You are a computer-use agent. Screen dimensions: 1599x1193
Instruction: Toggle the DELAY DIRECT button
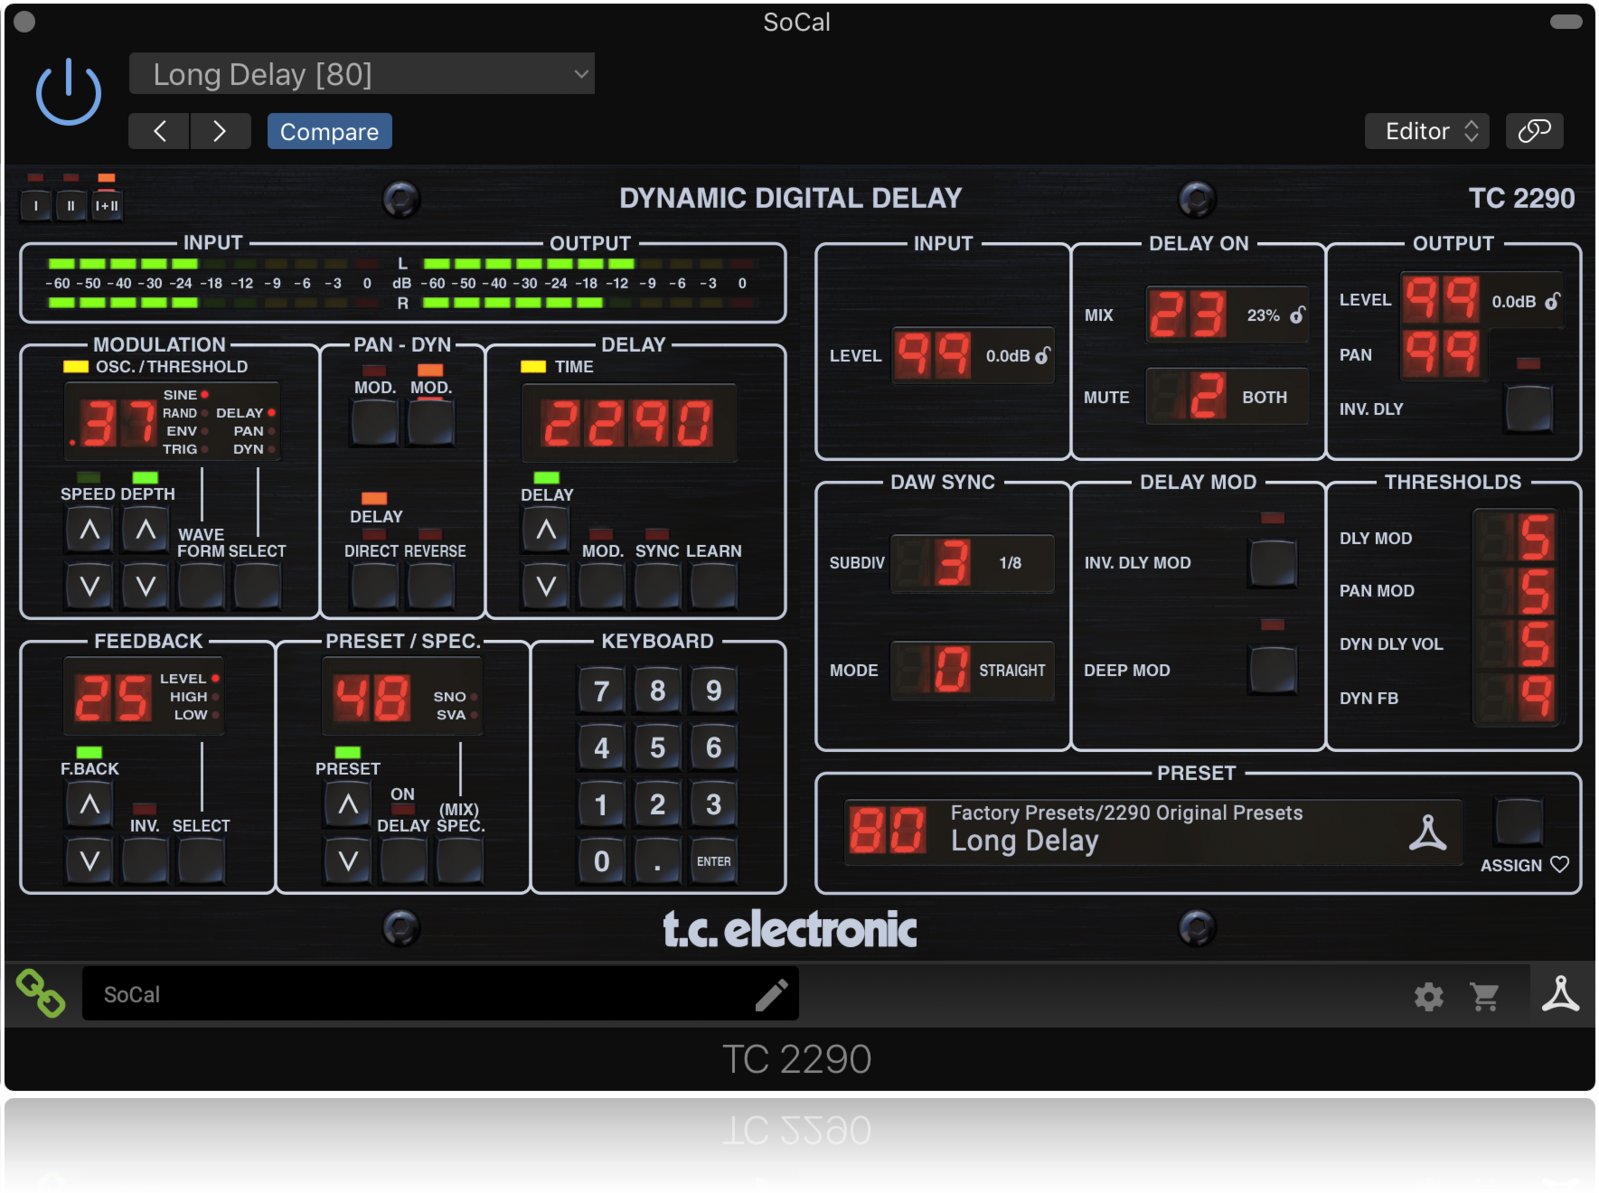[x=375, y=586]
